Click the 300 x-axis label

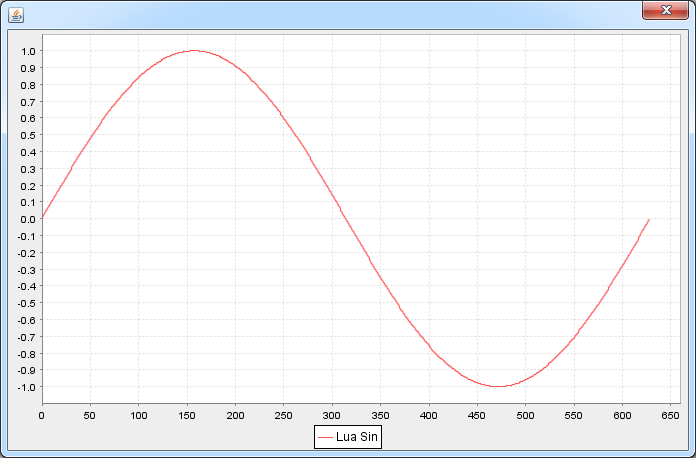pyautogui.click(x=332, y=416)
